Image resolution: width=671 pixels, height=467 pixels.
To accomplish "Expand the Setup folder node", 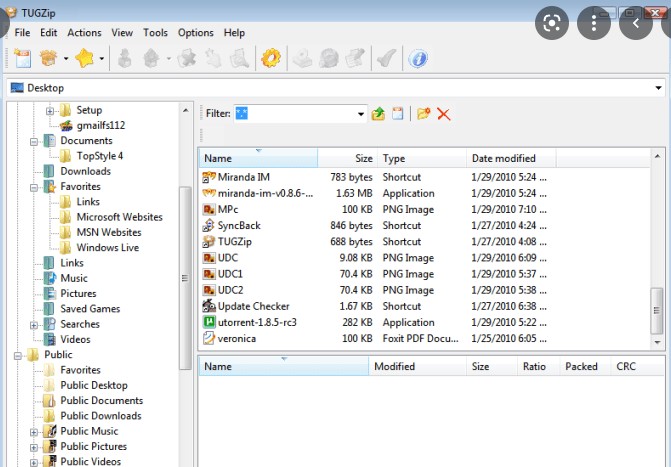I will [50, 111].
